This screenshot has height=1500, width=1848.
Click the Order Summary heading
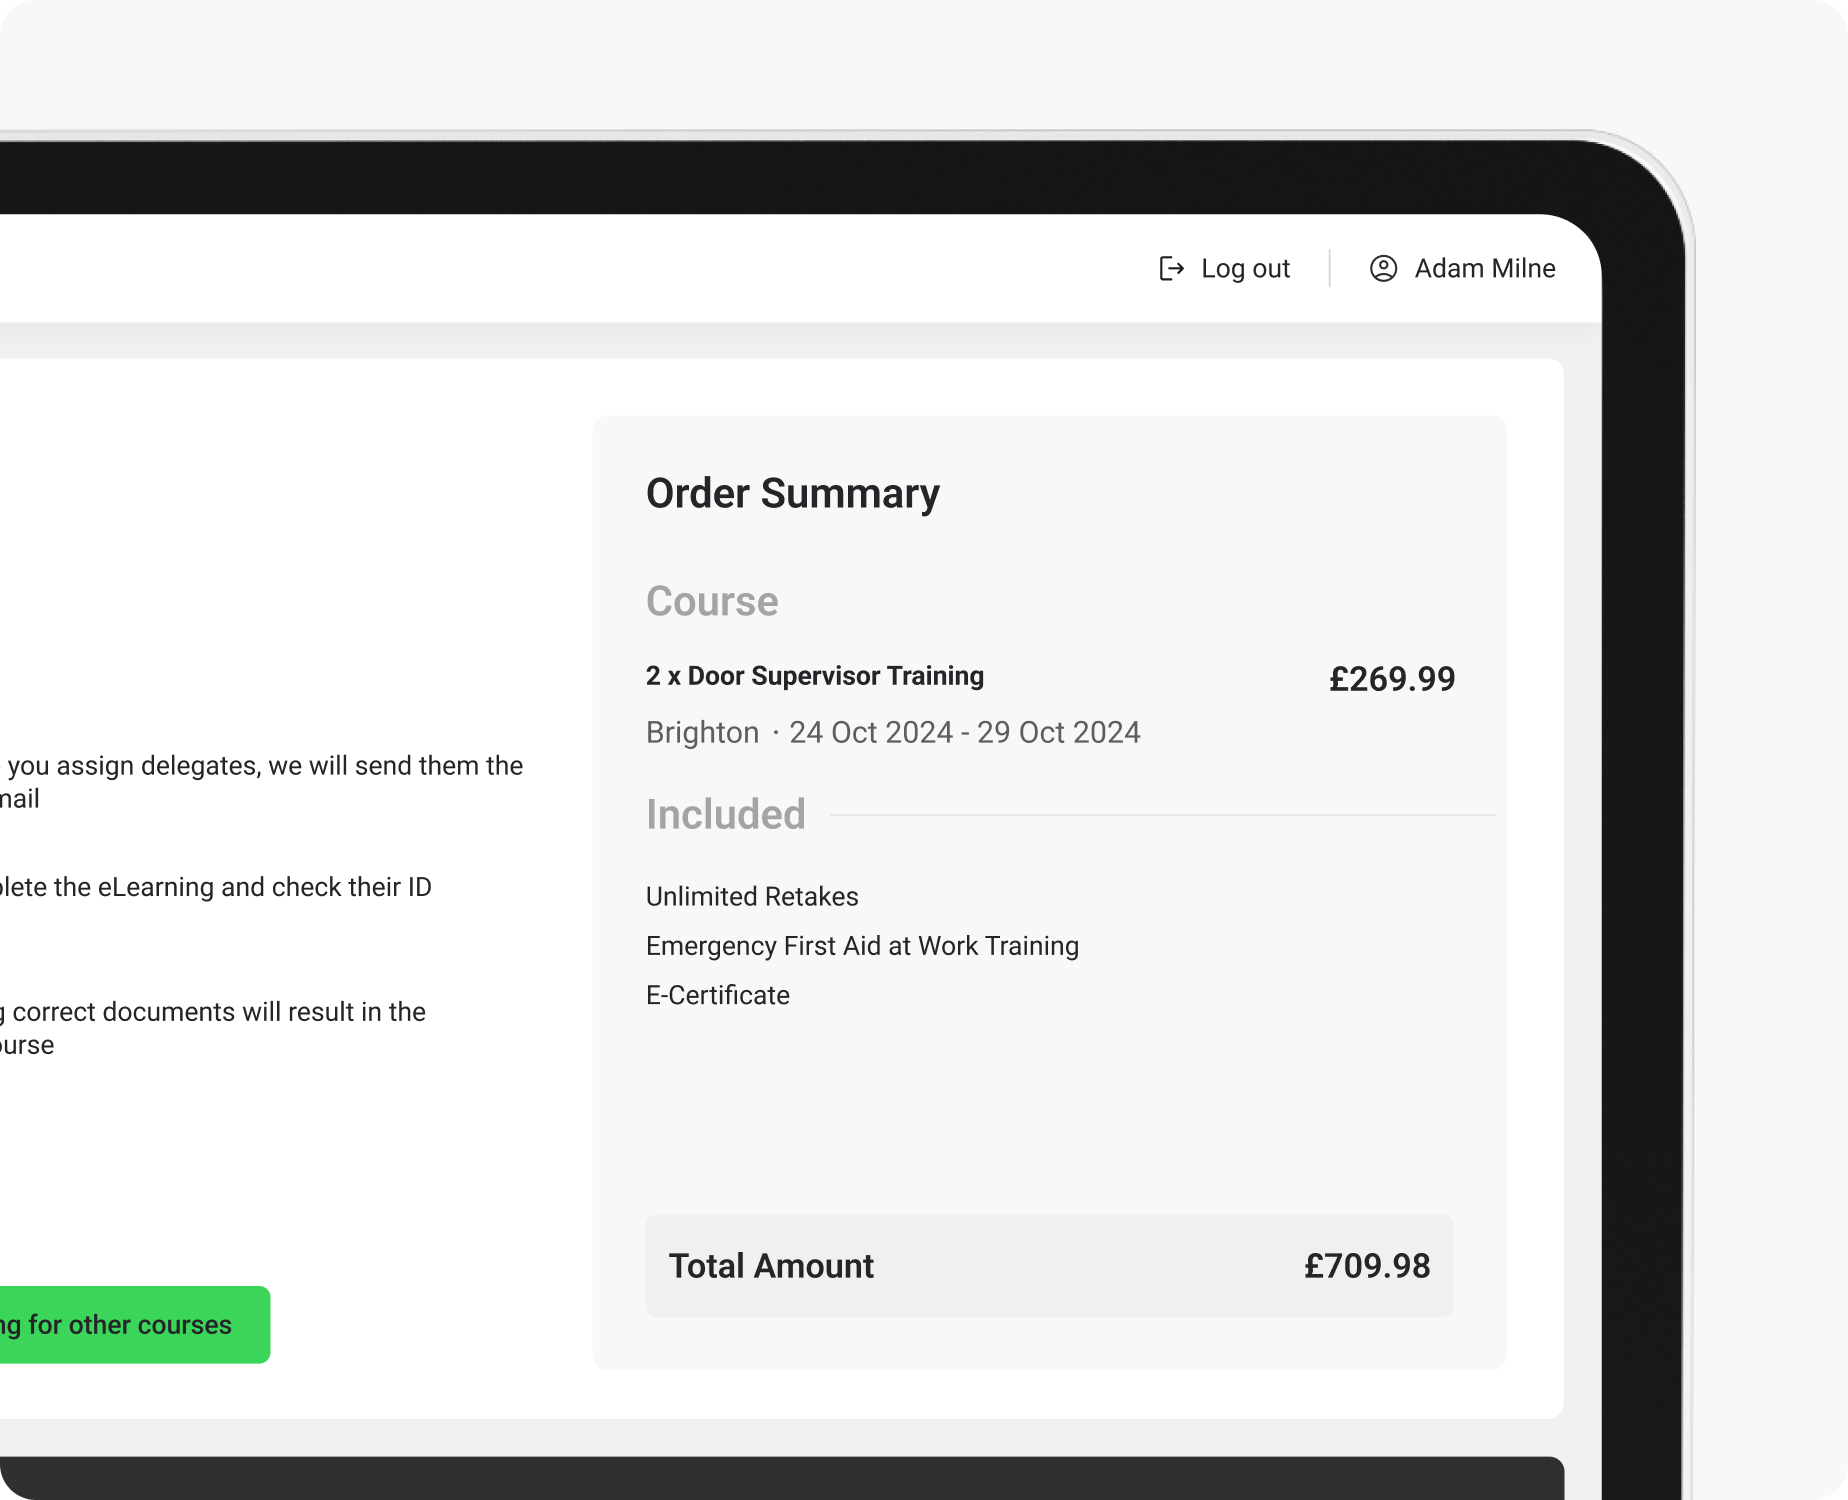click(x=792, y=494)
